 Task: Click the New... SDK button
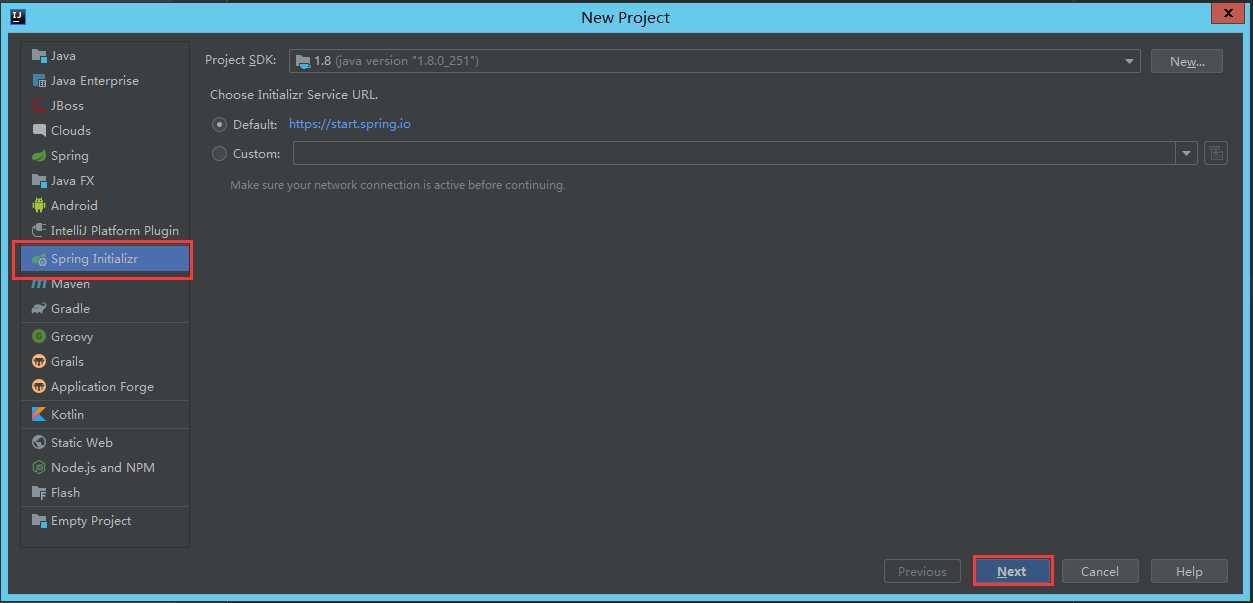point(1187,61)
